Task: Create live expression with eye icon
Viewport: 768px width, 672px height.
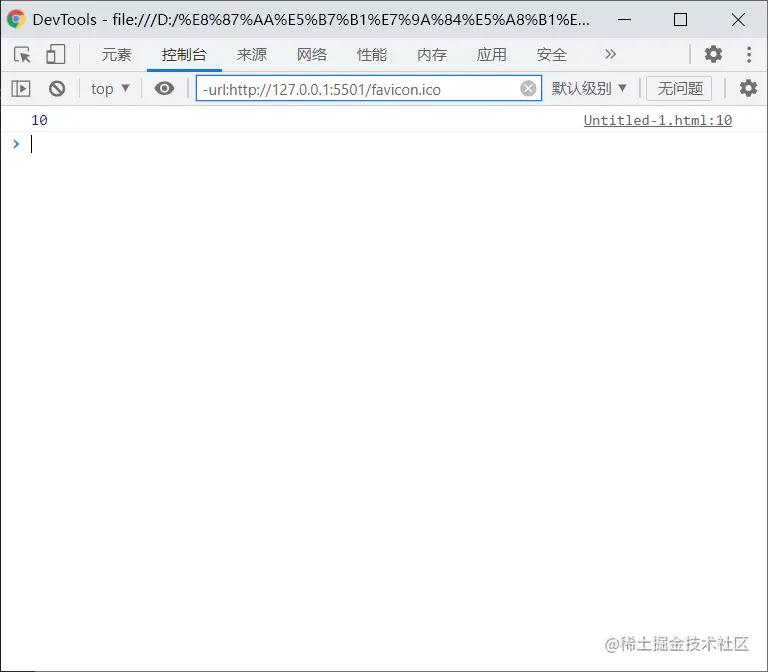Action: coord(164,89)
